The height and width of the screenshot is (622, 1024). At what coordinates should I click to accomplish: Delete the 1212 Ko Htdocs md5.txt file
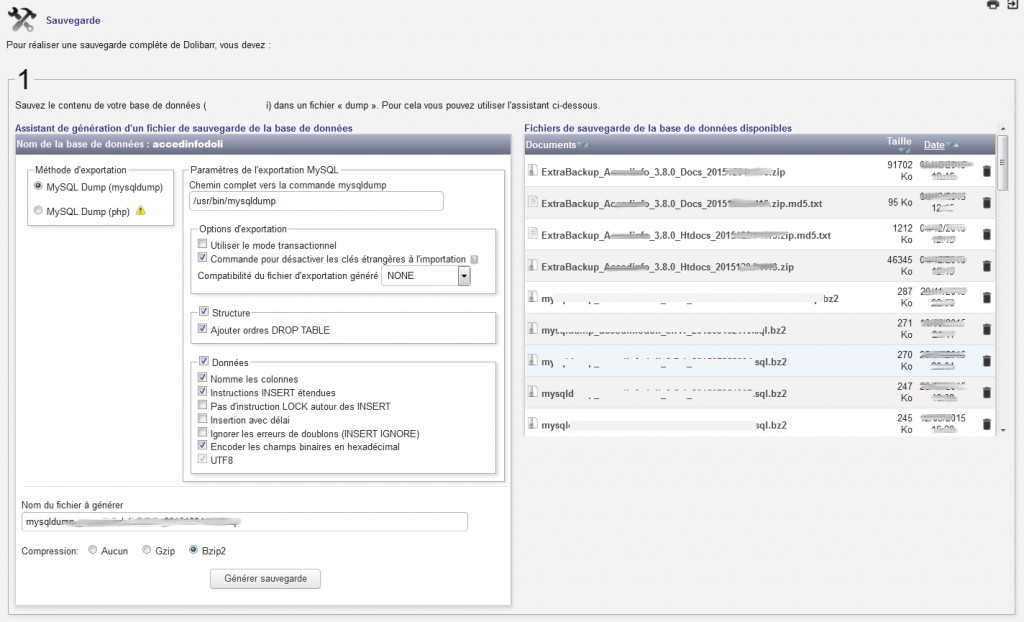click(987, 235)
